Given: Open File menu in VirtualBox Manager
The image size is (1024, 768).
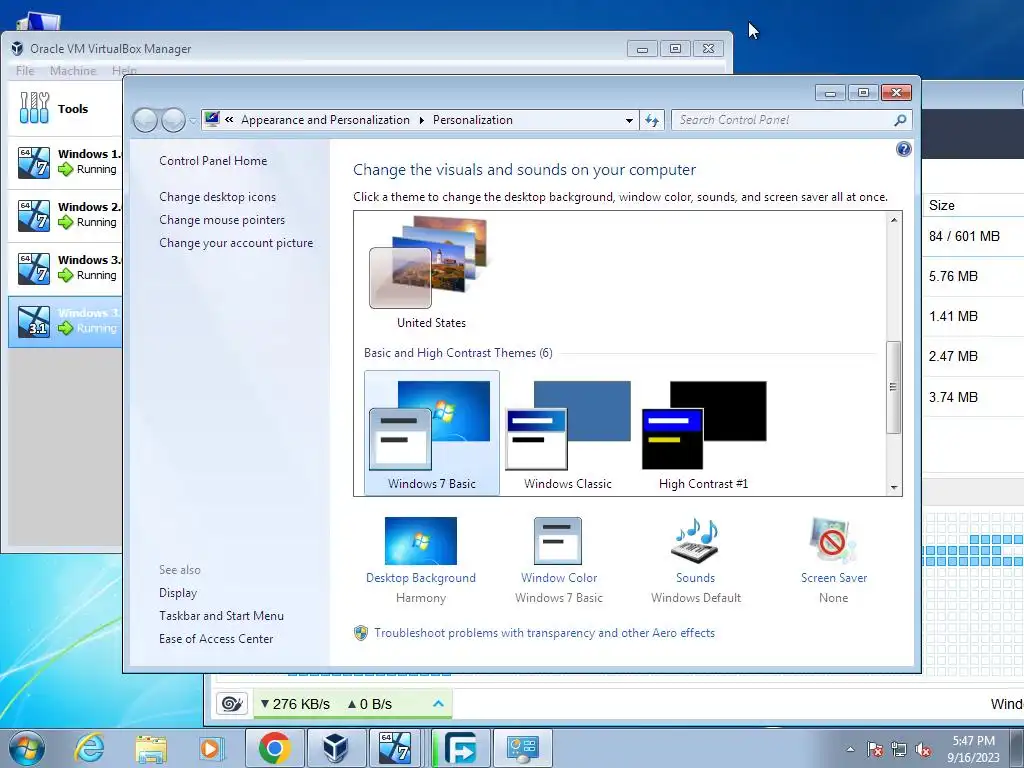Looking at the screenshot, I should tap(25, 71).
